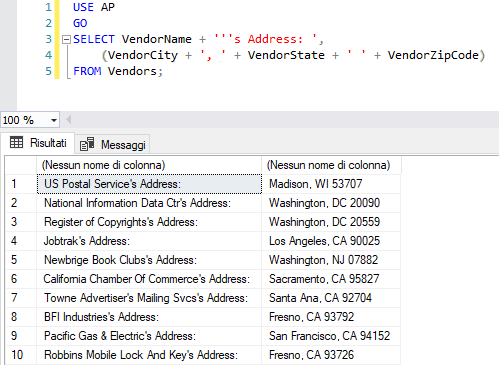The width and height of the screenshot is (499, 365).
Task: Click the results grid select-all corner cell
Action: click(21, 165)
